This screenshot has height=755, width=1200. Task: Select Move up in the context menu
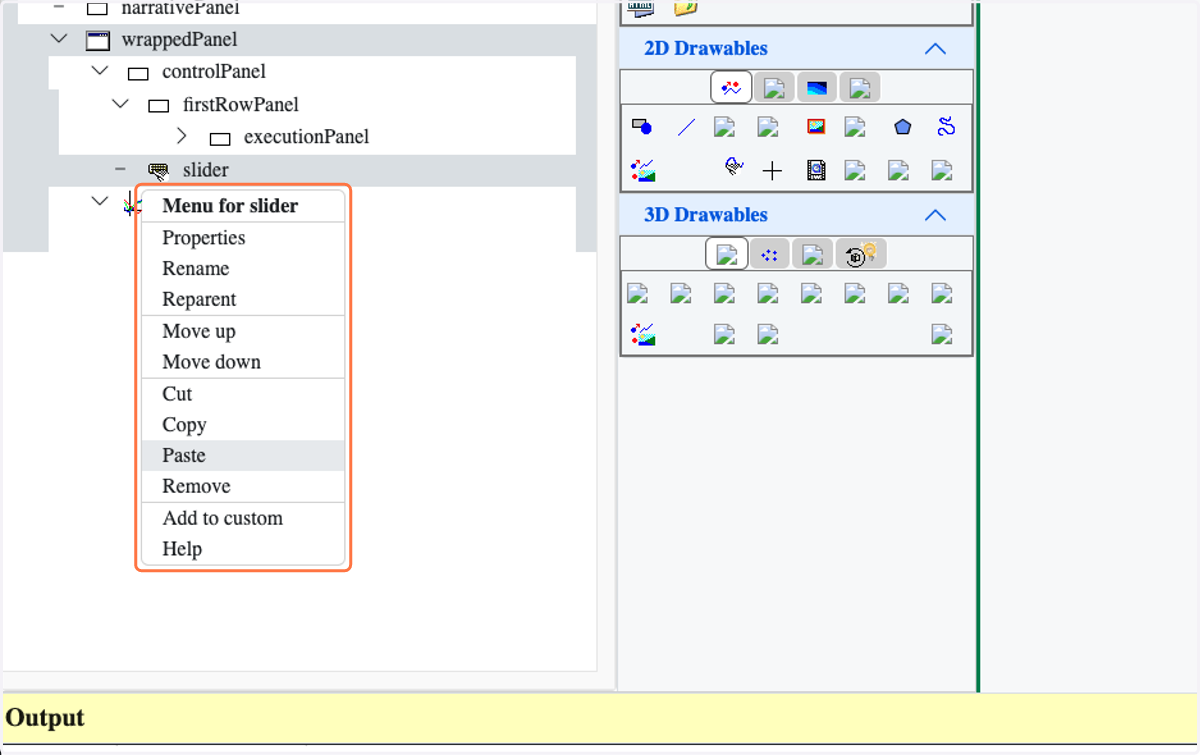click(x=243, y=332)
